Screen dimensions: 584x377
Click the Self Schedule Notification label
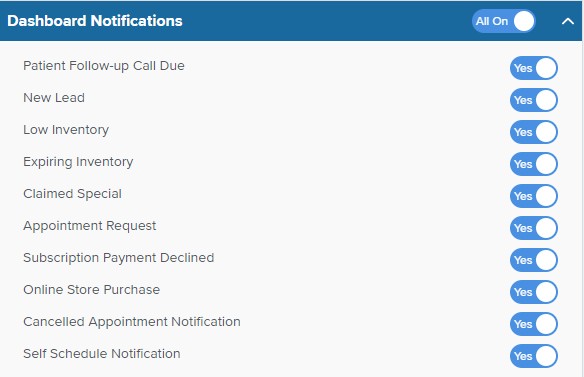[102, 354]
